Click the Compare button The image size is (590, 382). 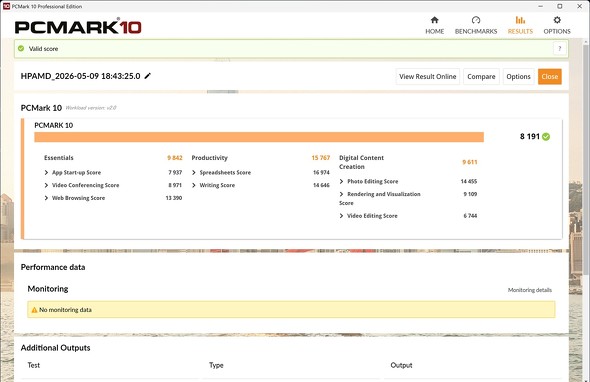coord(481,76)
